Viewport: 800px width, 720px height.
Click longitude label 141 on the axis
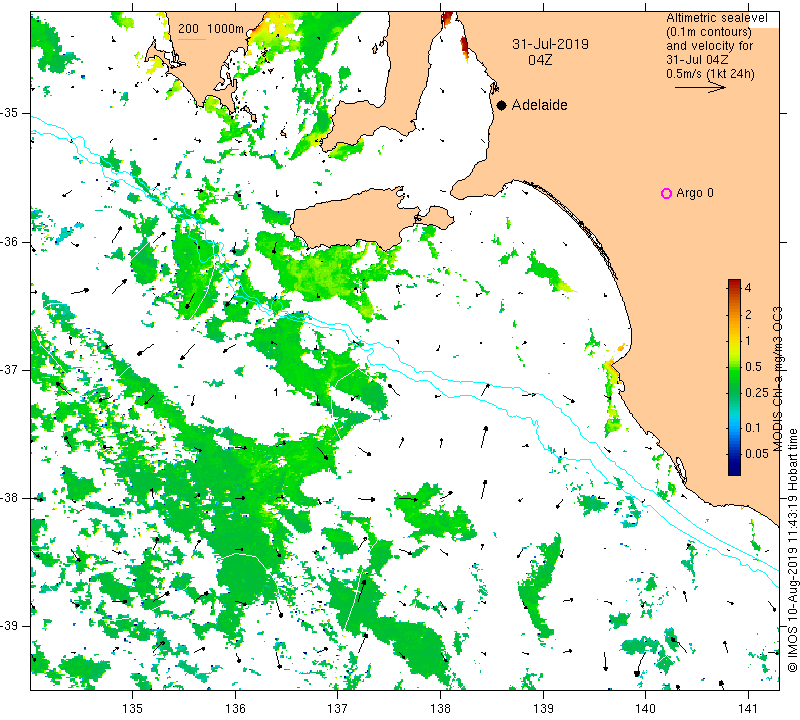point(748,708)
